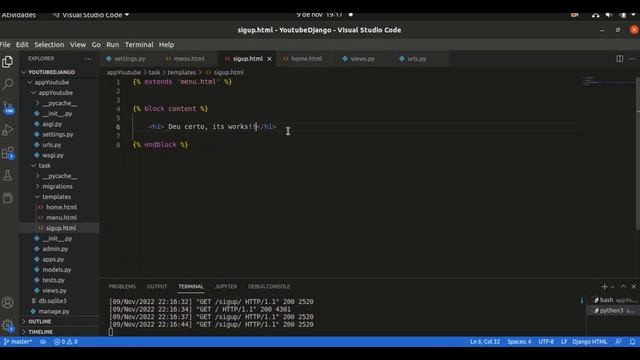Switch to the home.html tab

click(x=306, y=59)
